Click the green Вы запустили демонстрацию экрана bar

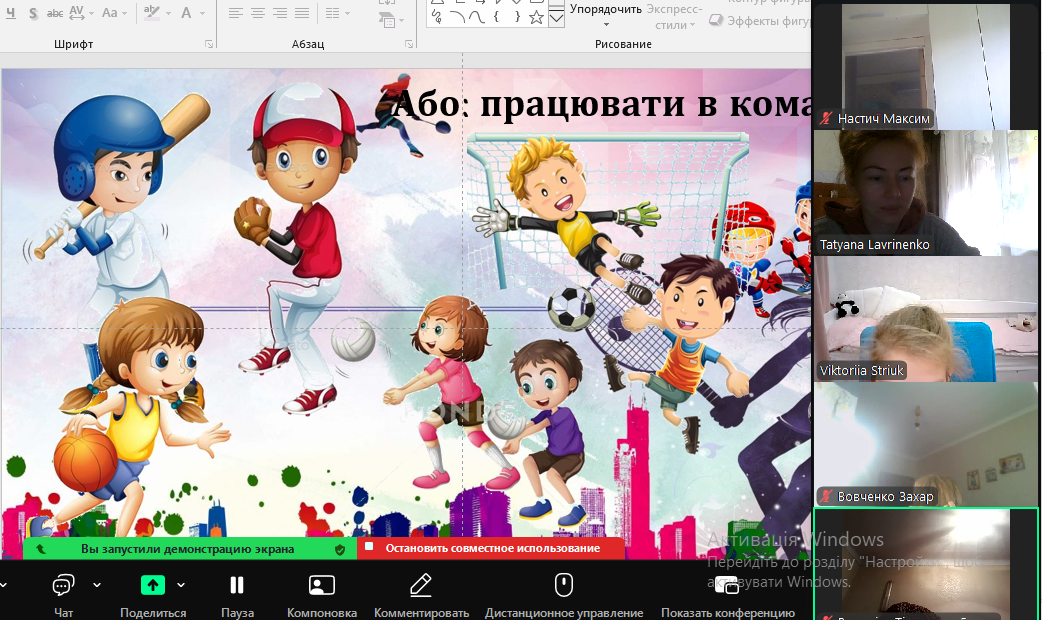tap(189, 548)
